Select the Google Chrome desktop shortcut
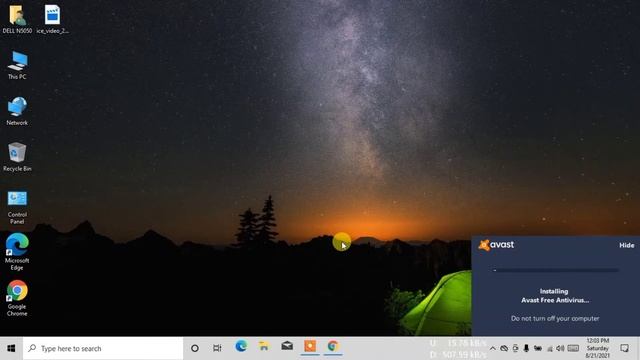640x360 pixels. tap(17, 298)
